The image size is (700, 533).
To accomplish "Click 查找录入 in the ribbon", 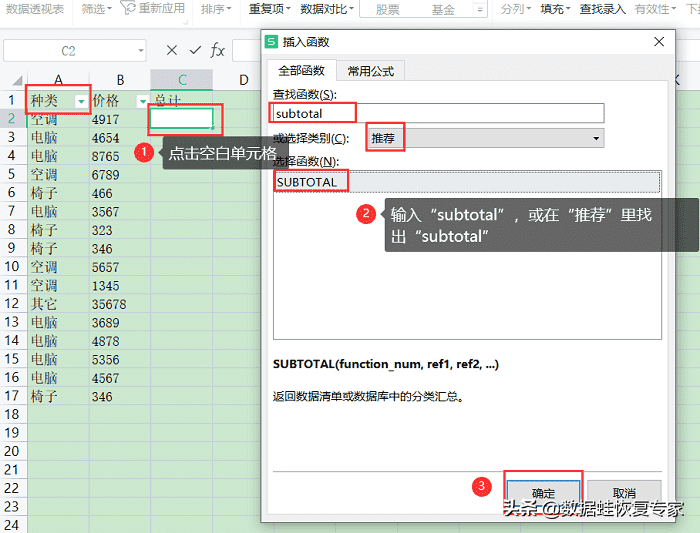I will pyautogui.click(x=602, y=8).
